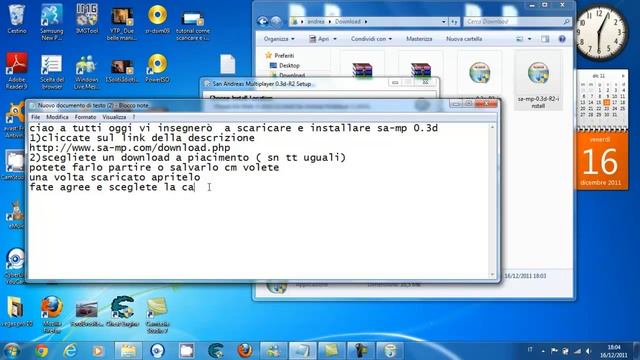
Task: Click Masterizza in Explorer toolbar
Action: pos(419,39)
